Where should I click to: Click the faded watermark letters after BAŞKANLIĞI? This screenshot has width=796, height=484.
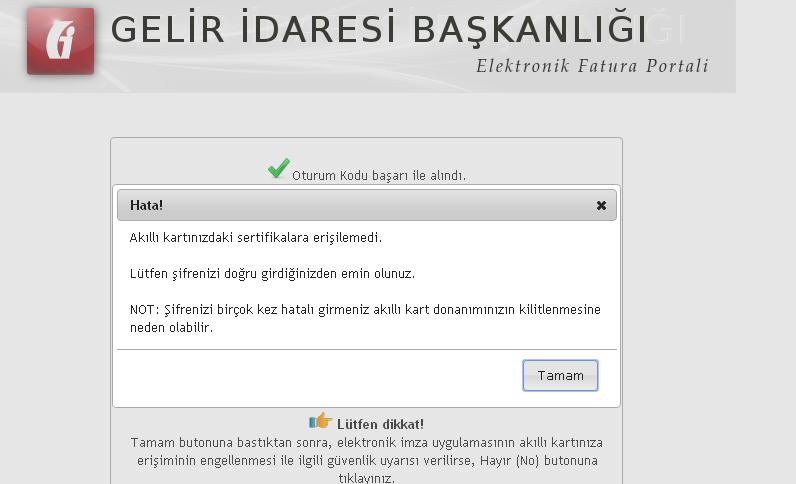pos(667,30)
